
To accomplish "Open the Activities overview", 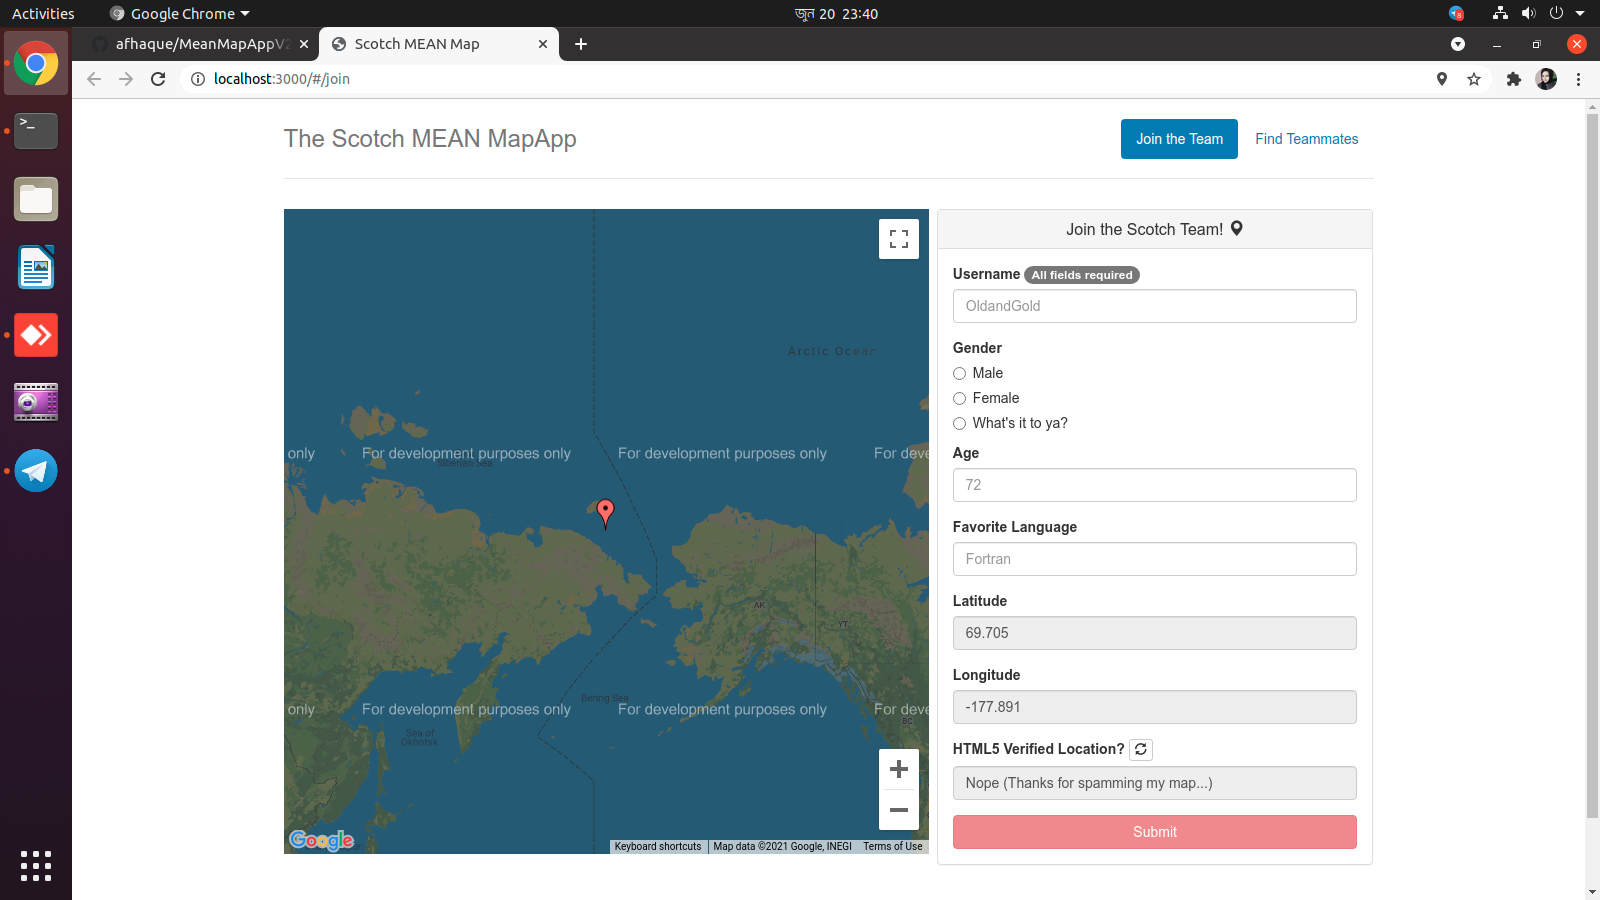I will pyautogui.click(x=43, y=14).
